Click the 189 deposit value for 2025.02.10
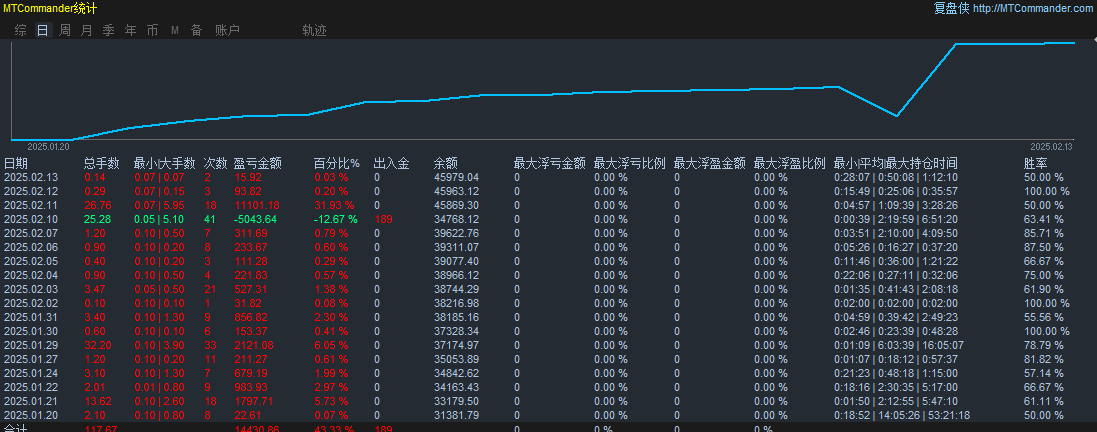 pos(383,219)
